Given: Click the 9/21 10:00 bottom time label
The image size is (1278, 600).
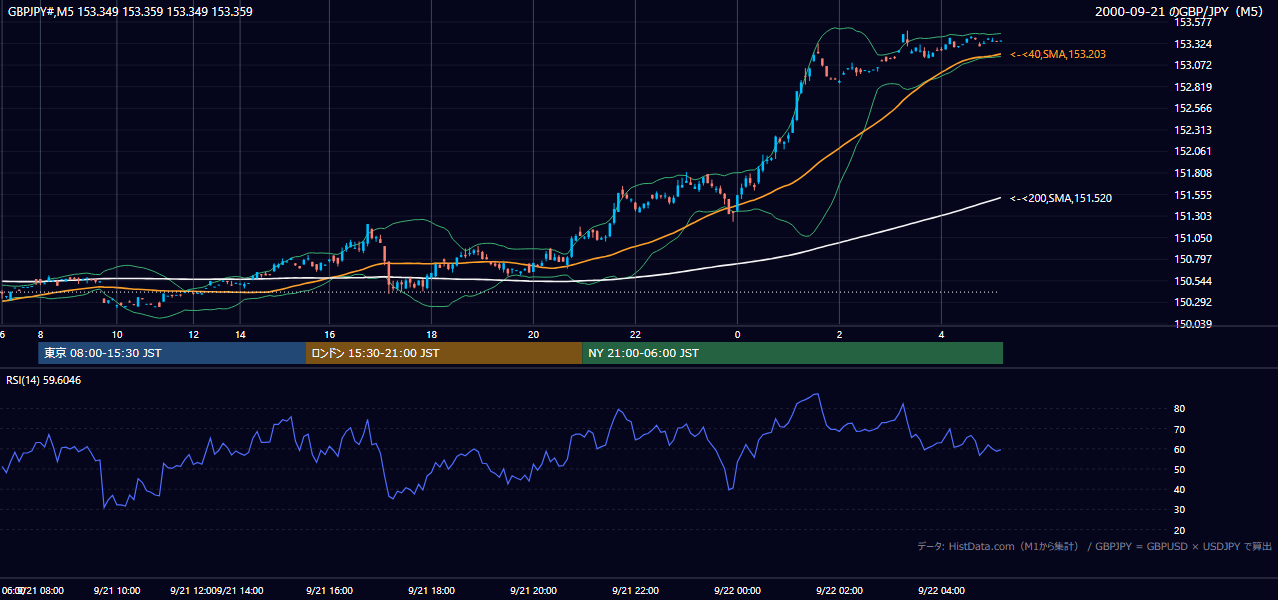Looking at the screenshot, I should click(x=117, y=591).
